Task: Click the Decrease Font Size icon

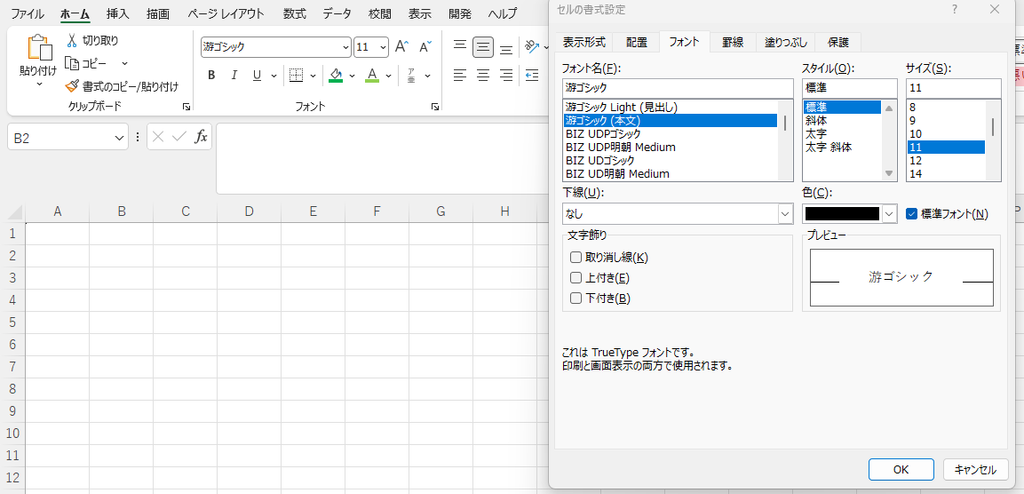Action: tap(425, 46)
